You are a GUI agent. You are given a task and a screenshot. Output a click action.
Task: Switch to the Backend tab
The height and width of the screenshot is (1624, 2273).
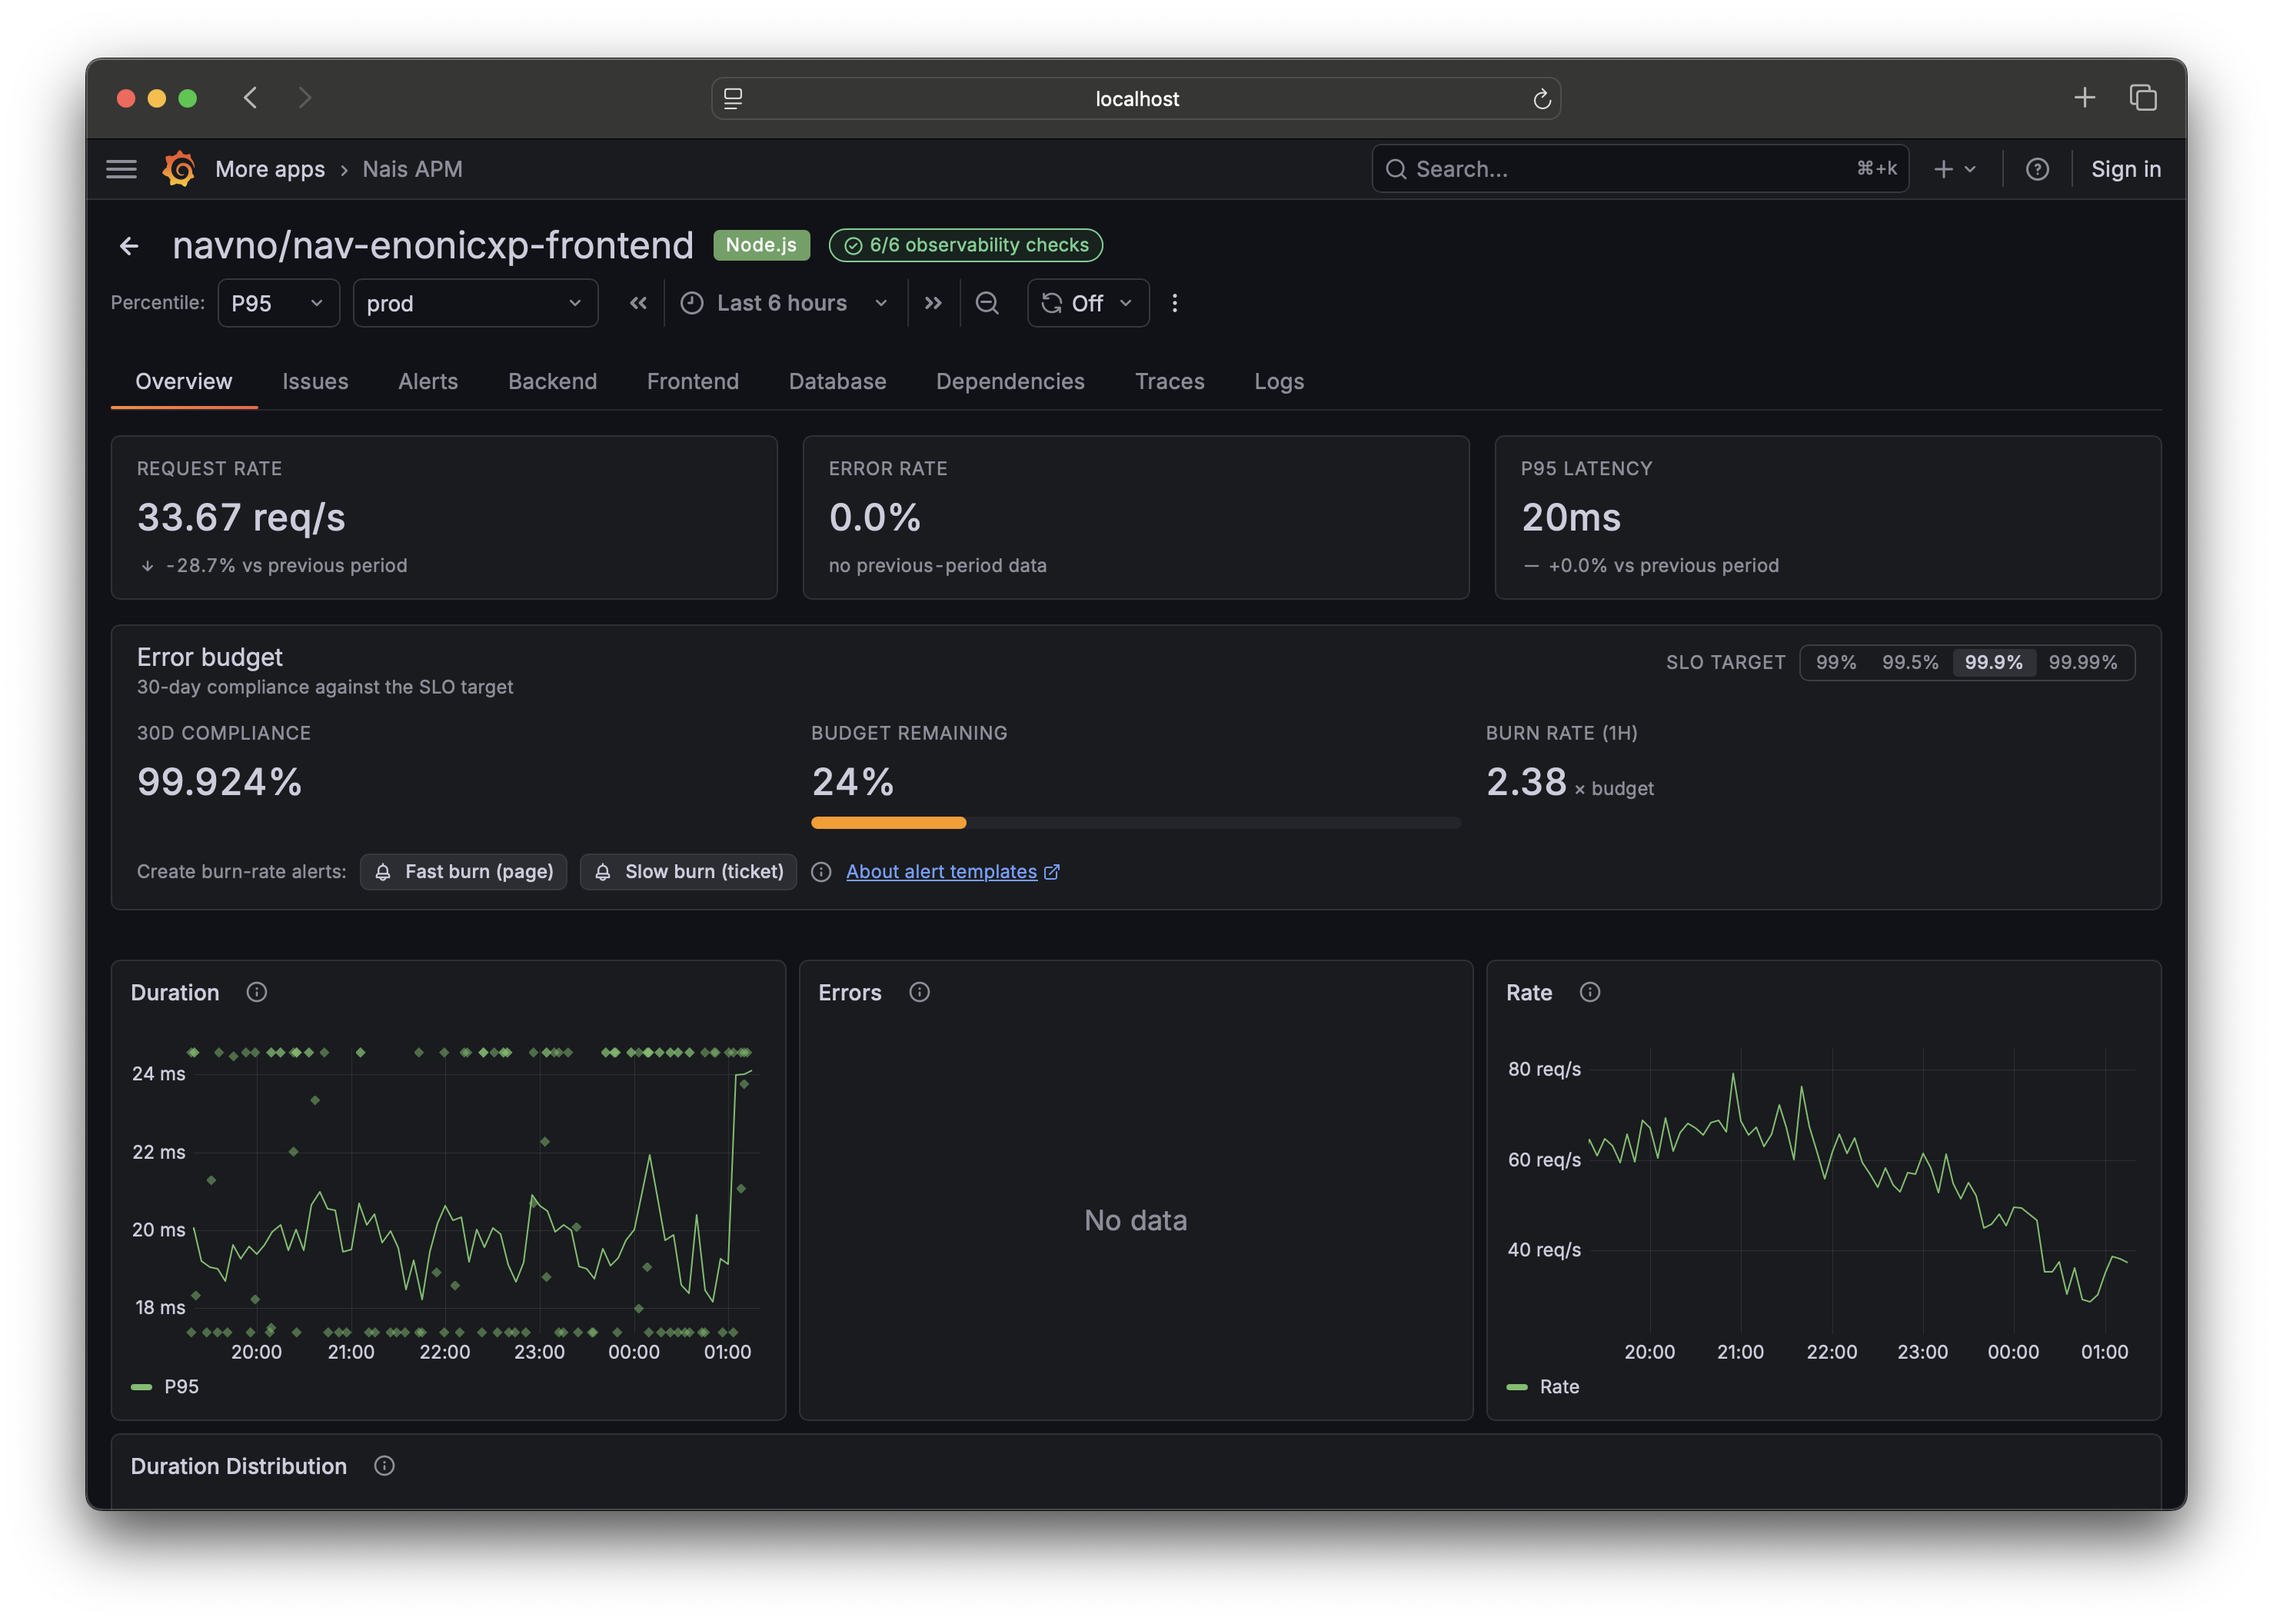tap(552, 381)
